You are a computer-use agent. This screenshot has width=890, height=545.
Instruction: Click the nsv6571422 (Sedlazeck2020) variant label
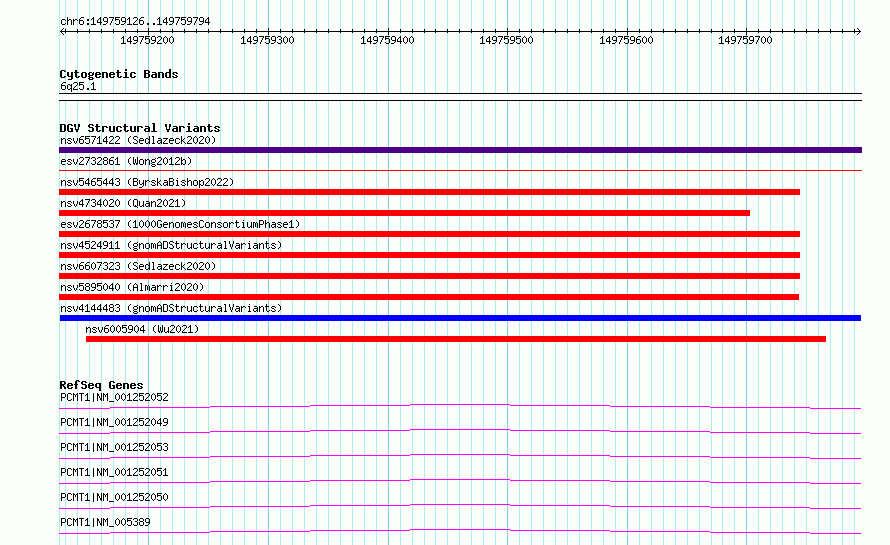click(138, 140)
